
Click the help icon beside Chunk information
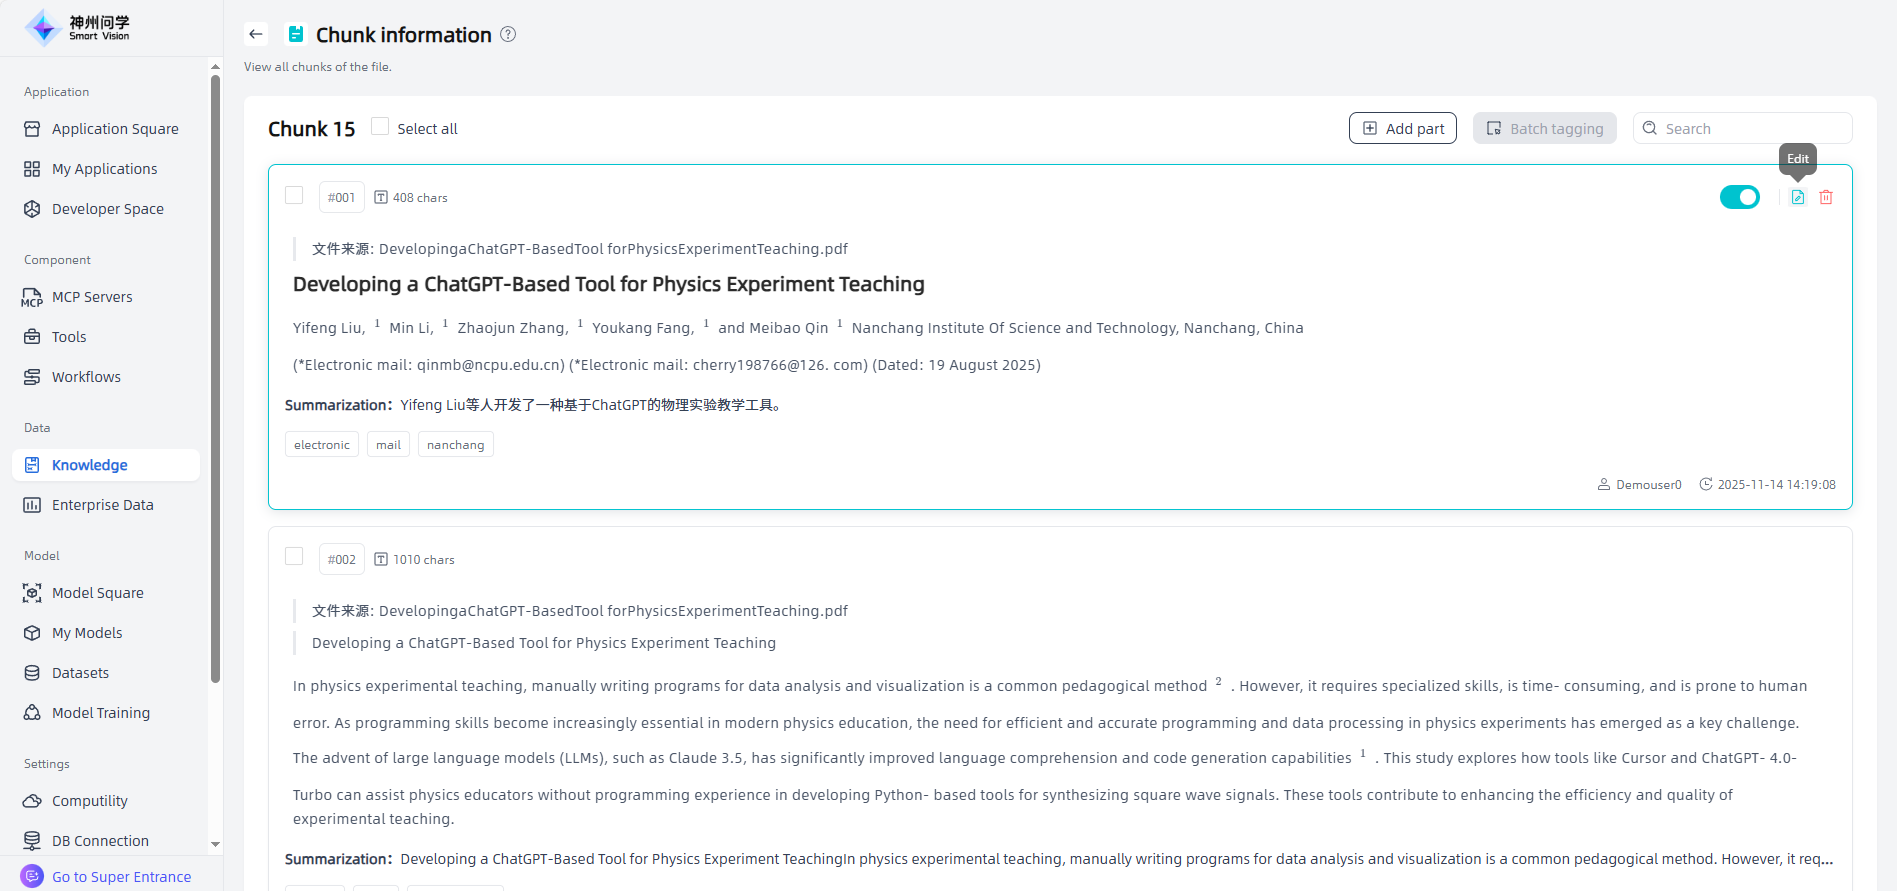click(508, 34)
